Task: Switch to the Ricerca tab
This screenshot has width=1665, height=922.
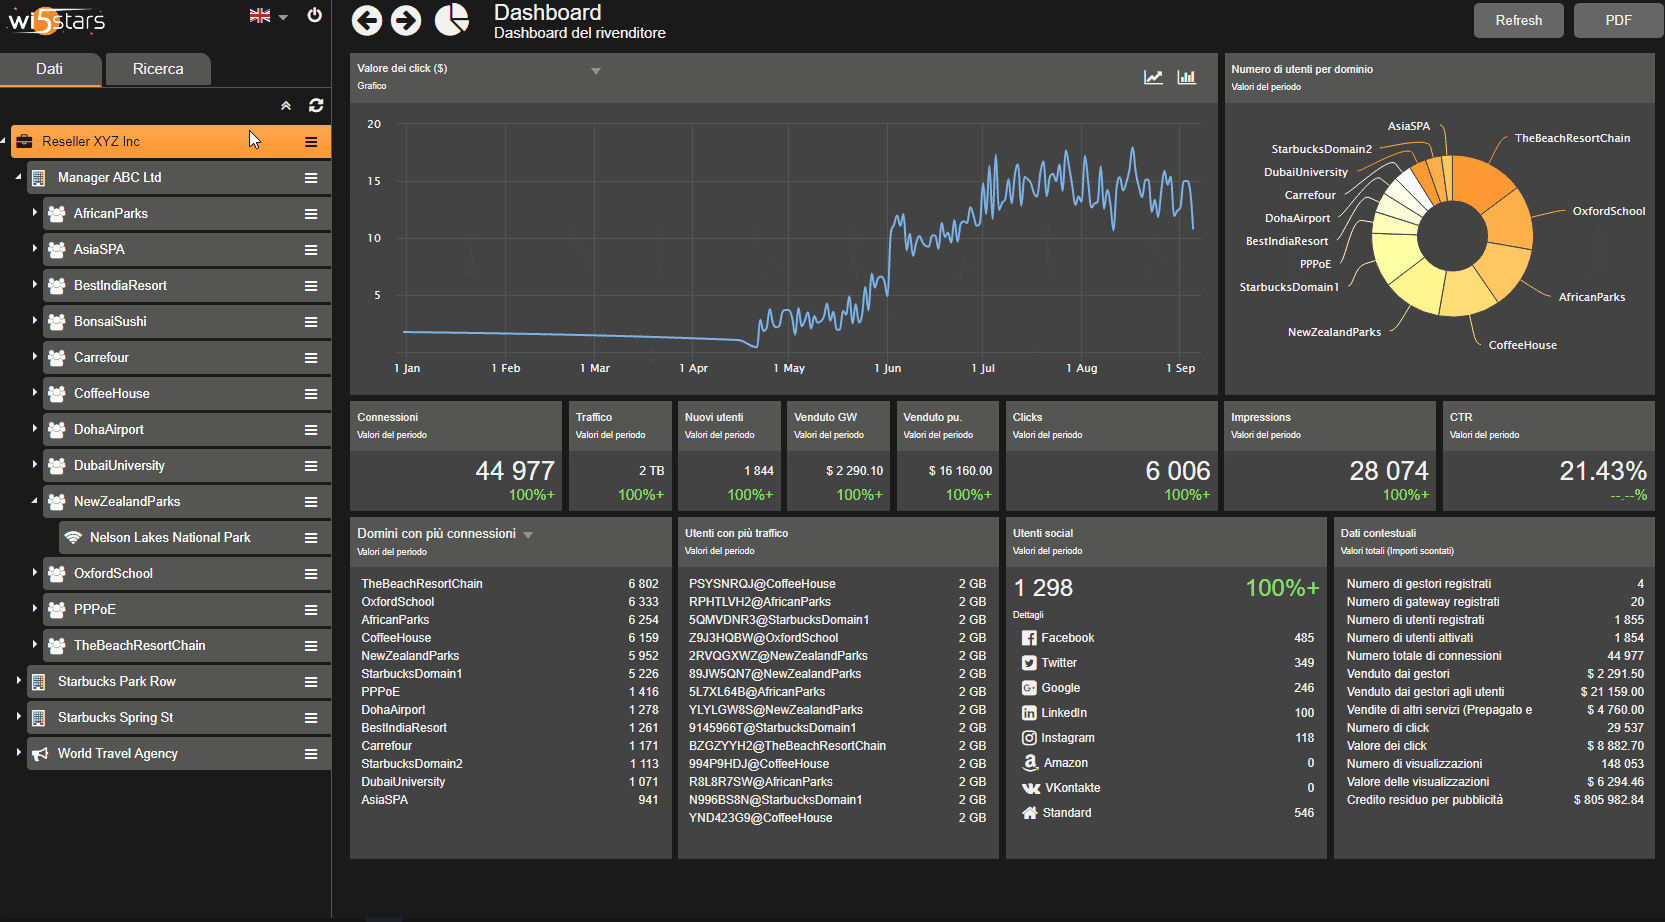Action: click(x=158, y=69)
